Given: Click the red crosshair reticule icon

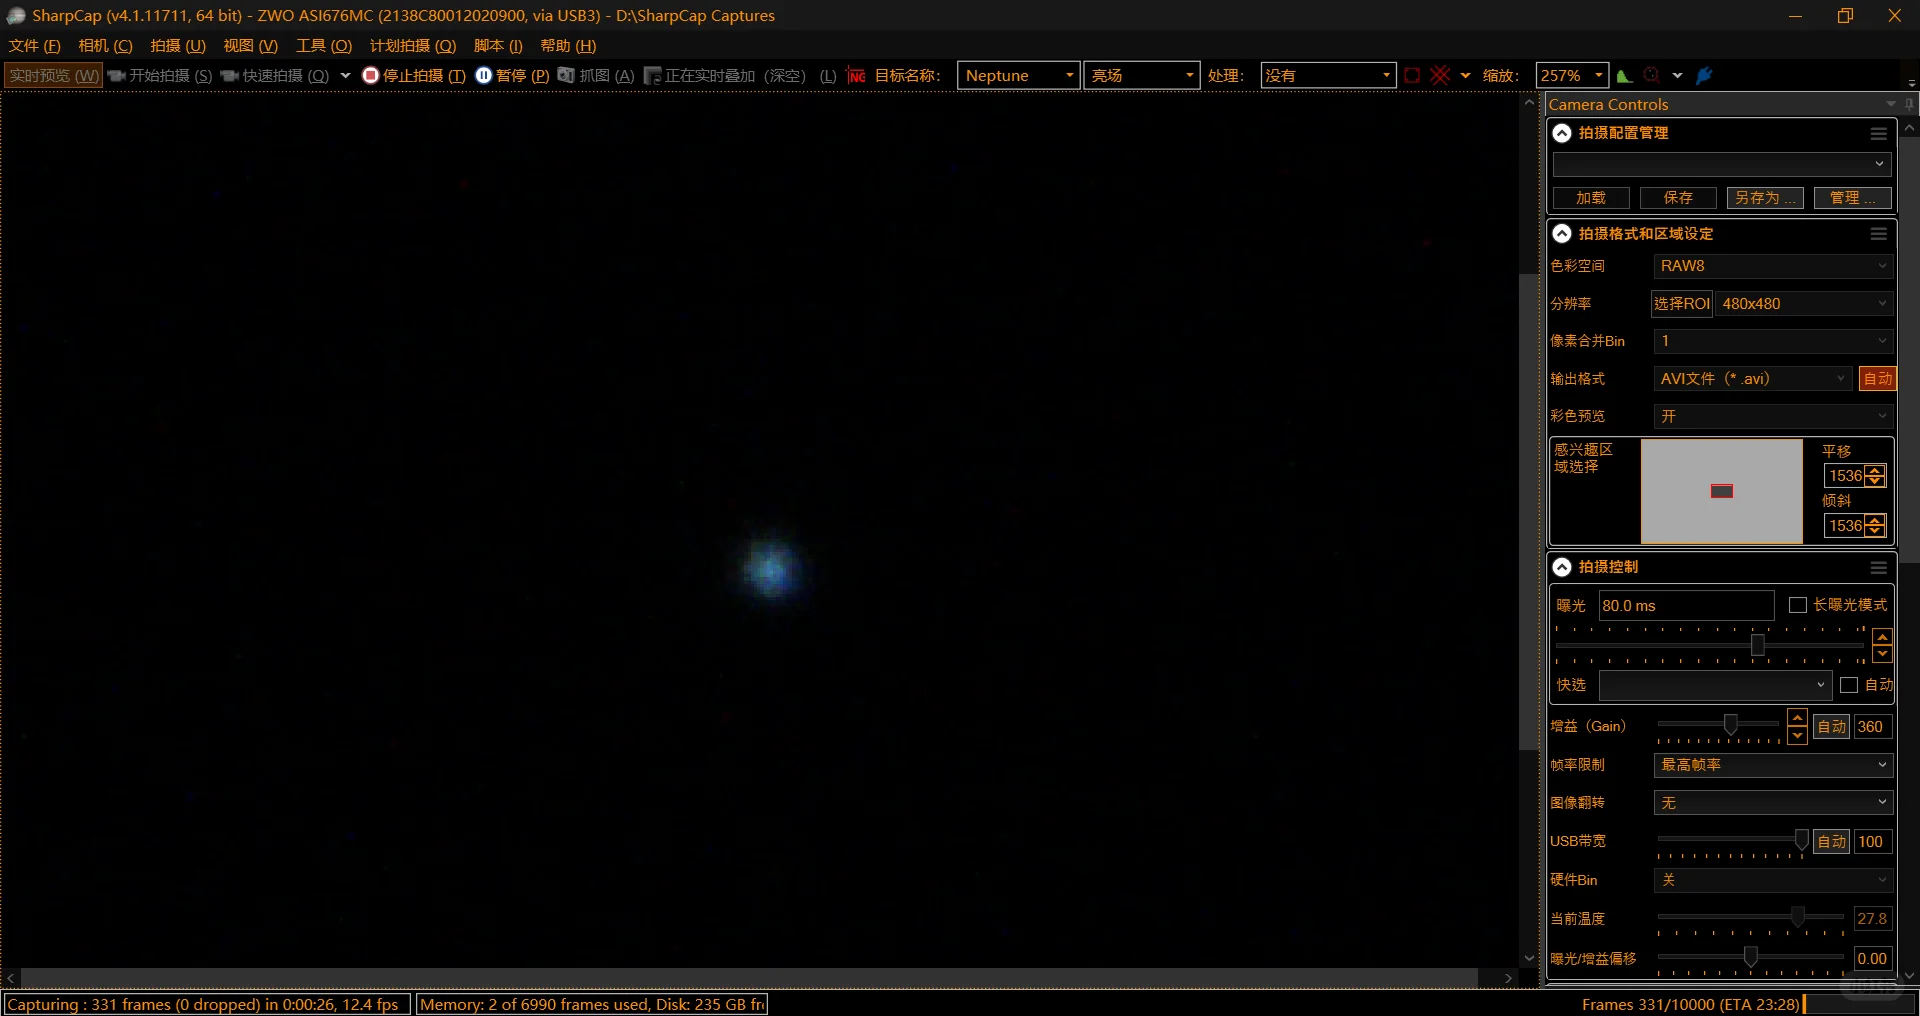Looking at the screenshot, I should click(x=1440, y=76).
